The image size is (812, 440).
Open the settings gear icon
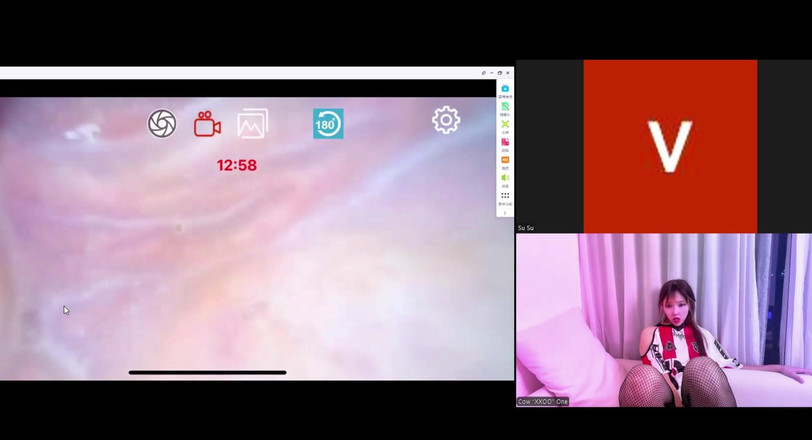click(446, 120)
